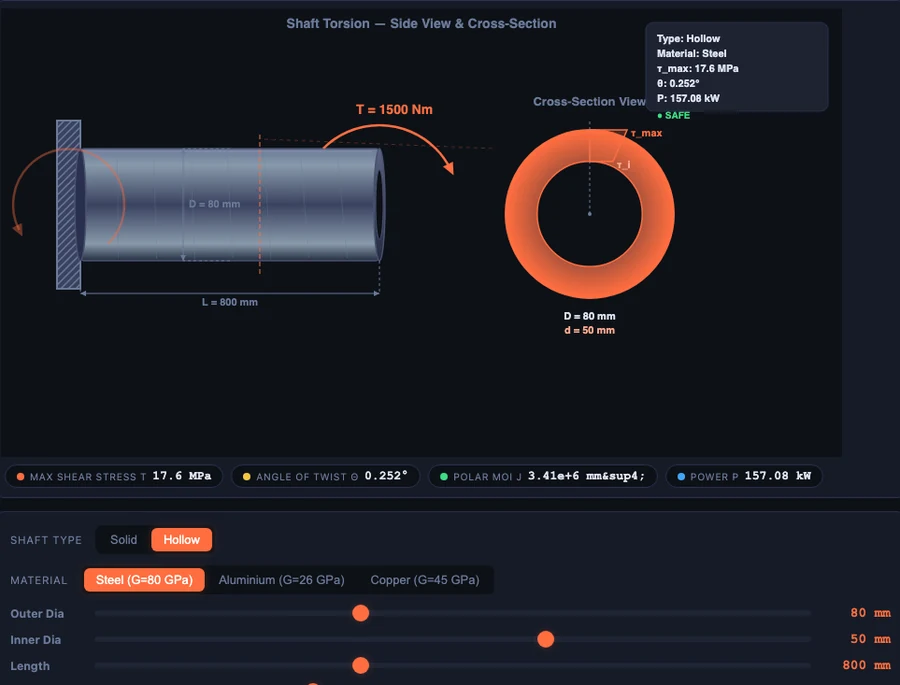Click the green dot beside Polar MOI J
Viewport: 900px width, 685px height.
444,477
